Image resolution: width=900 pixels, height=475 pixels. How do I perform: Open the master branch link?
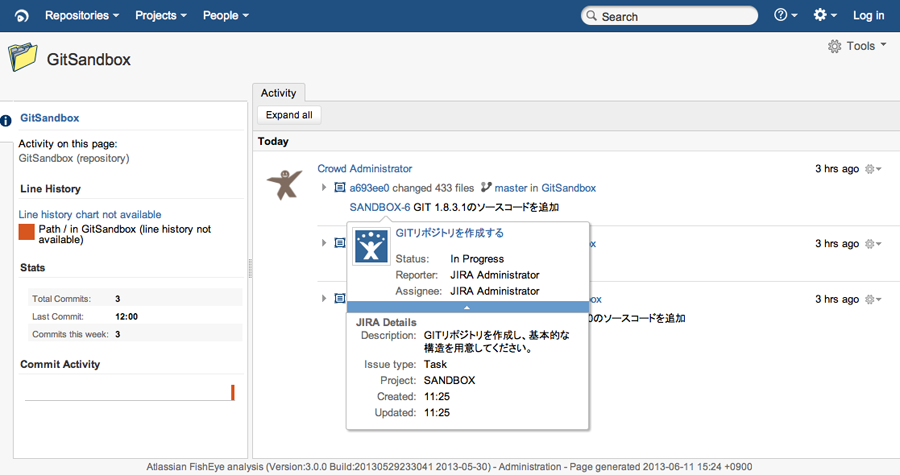[511, 188]
